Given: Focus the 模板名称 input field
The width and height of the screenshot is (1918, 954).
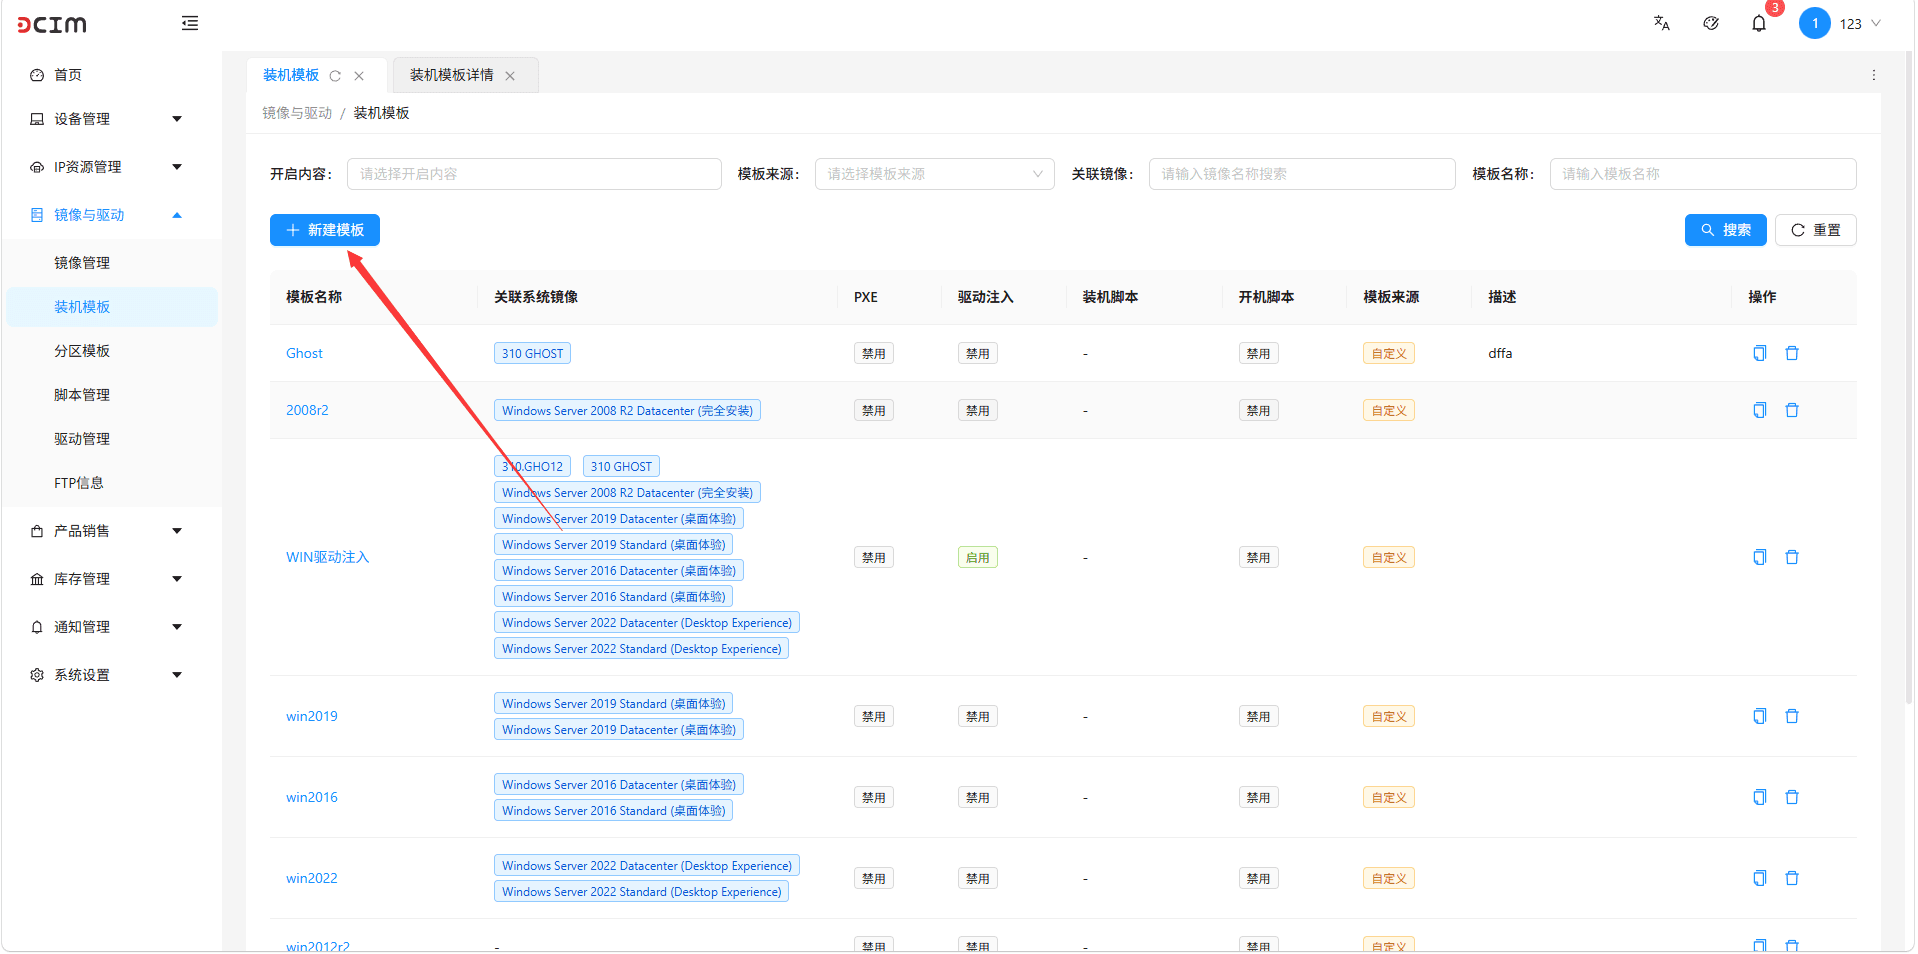Looking at the screenshot, I should pos(1703,174).
